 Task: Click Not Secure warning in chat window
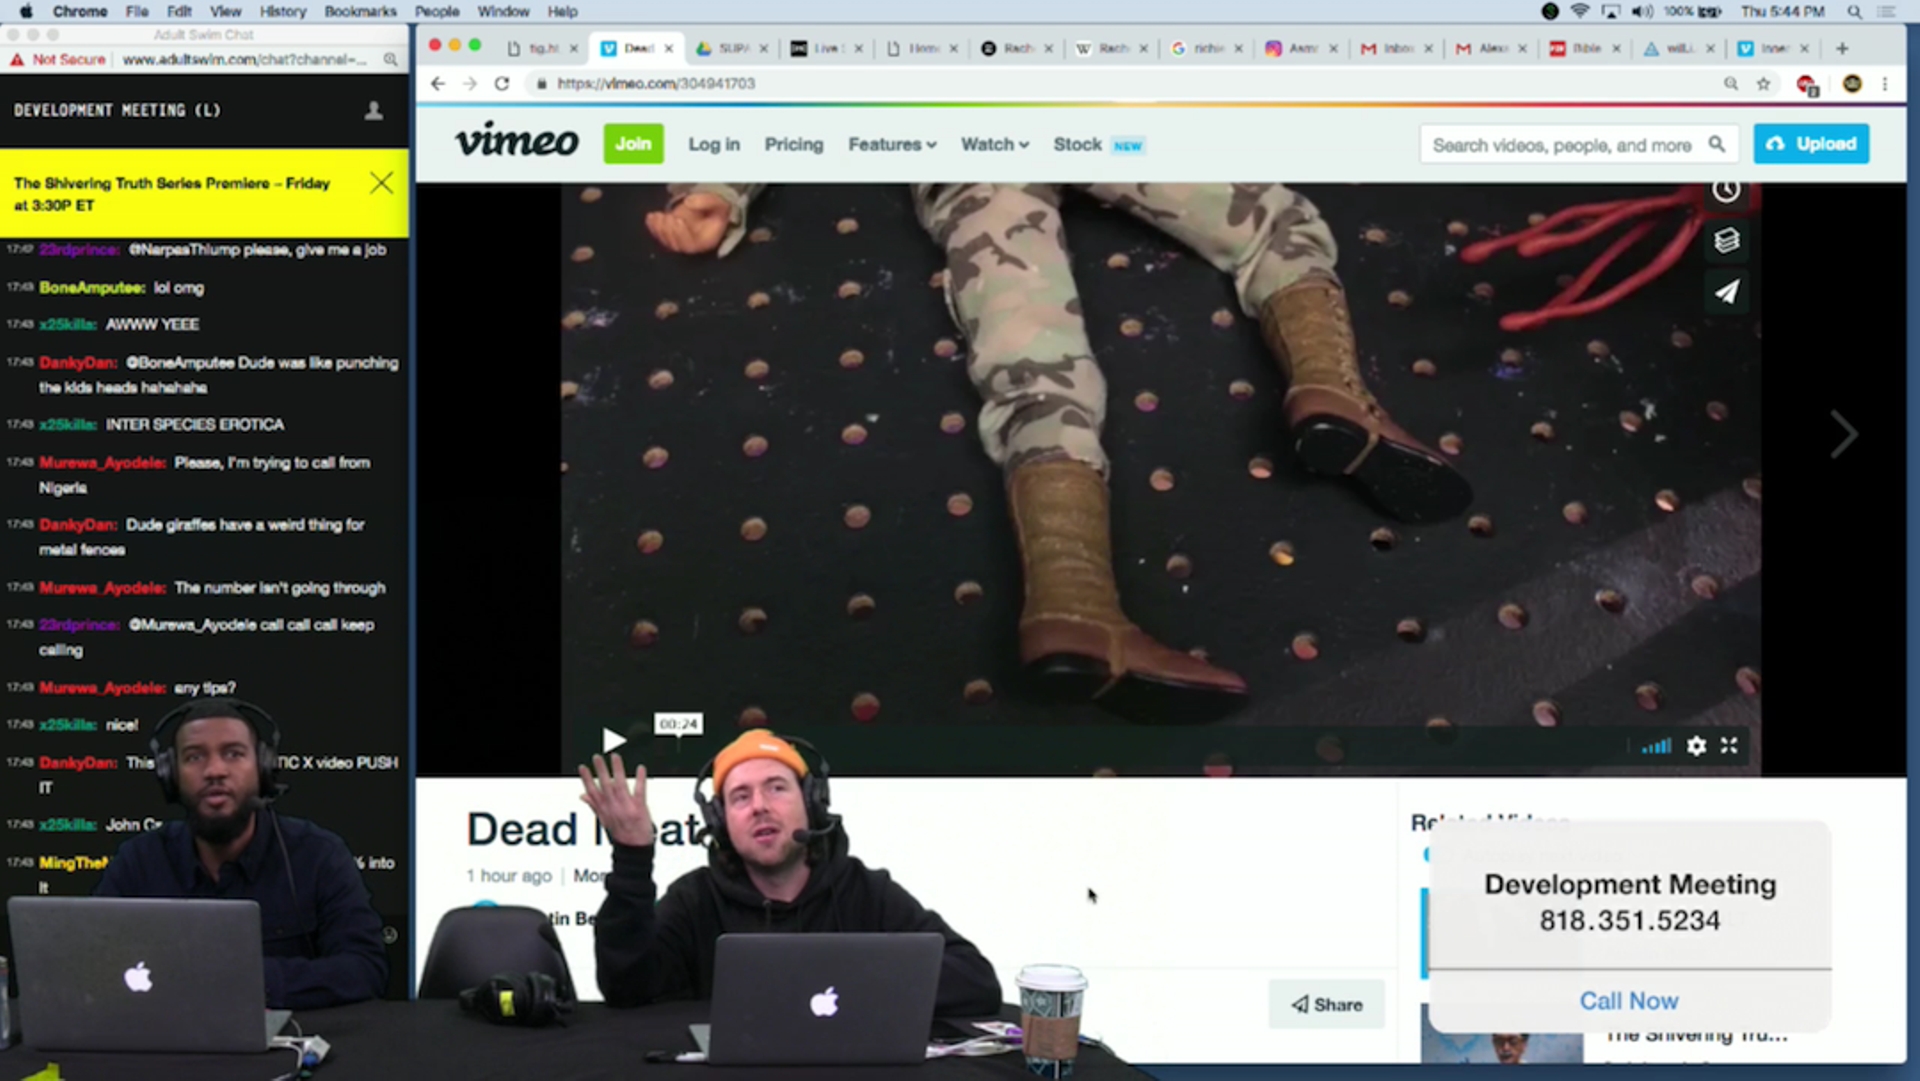pyautogui.click(x=58, y=60)
